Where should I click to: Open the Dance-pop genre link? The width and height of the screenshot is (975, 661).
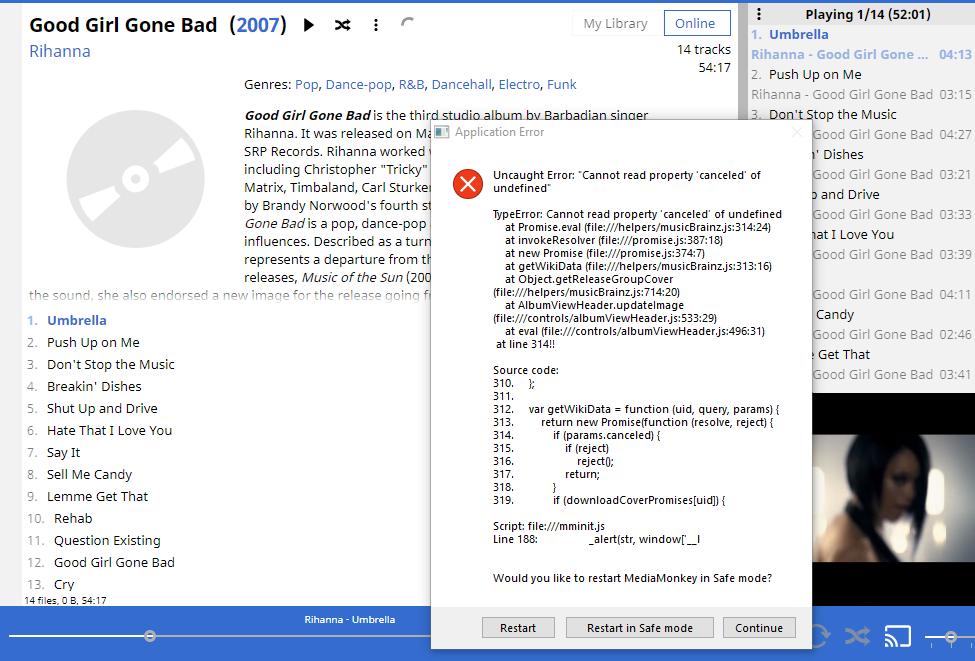pyautogui.click(x=357, y=85)
